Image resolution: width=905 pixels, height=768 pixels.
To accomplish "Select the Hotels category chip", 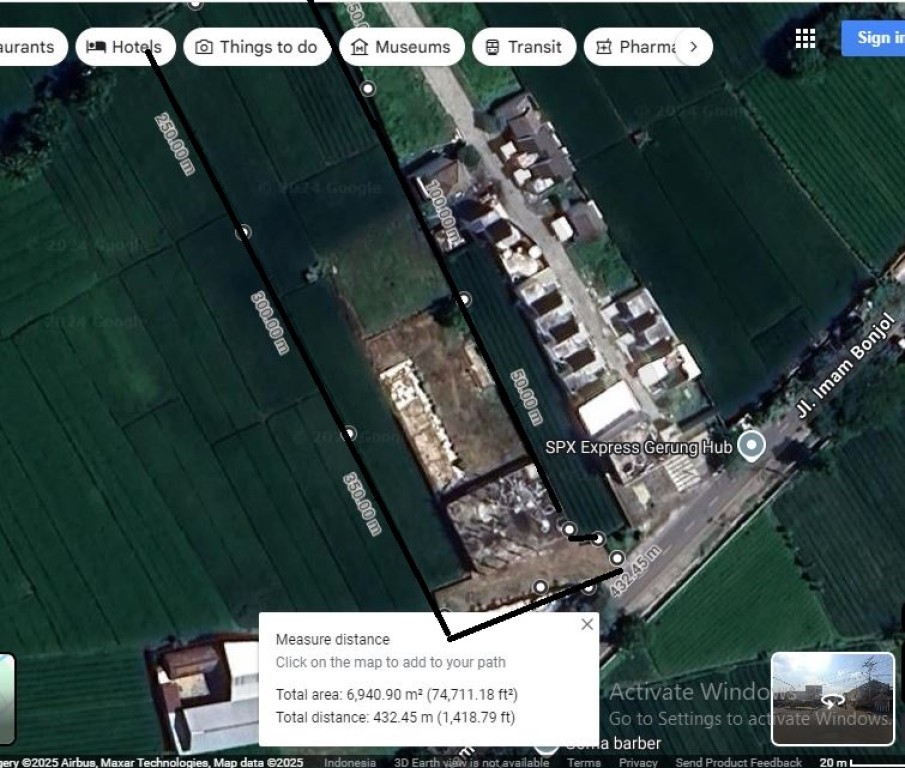I will pos(125,47).
